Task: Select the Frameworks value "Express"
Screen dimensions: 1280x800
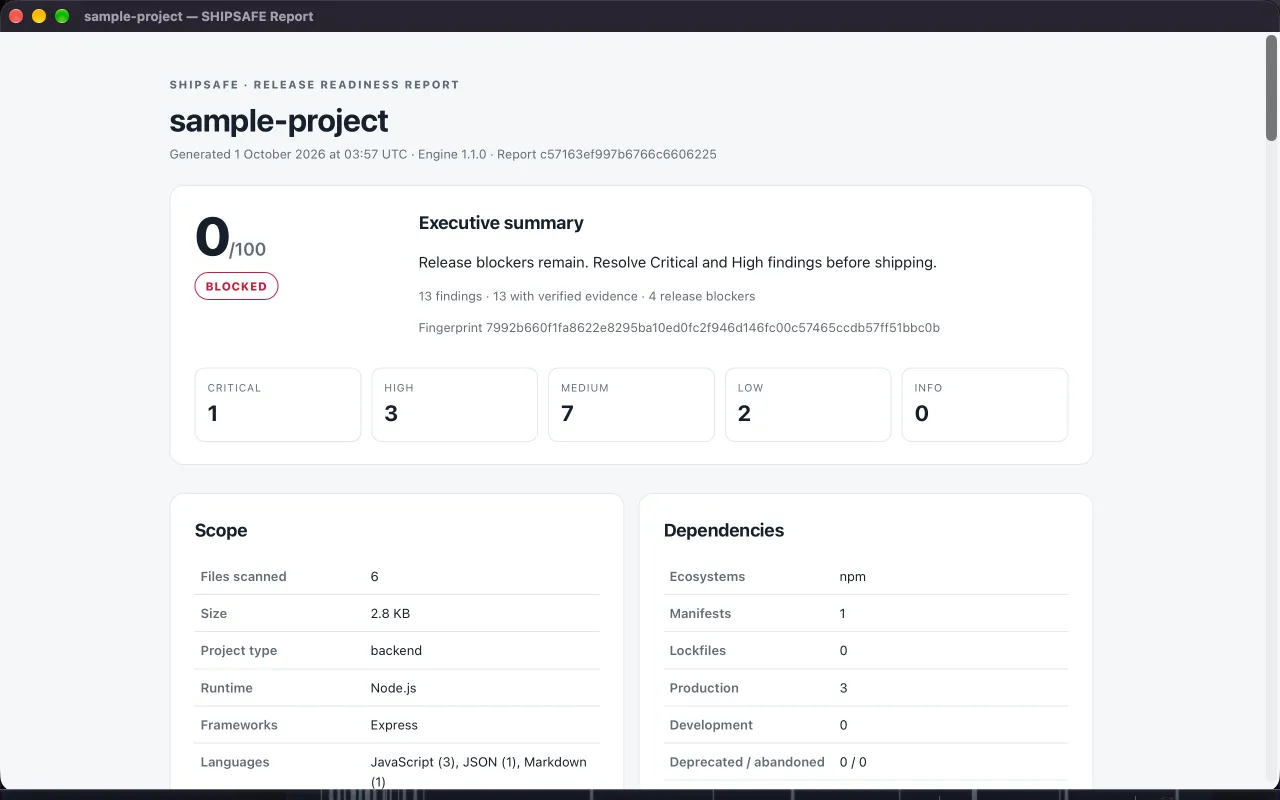Action: [394, 725]
